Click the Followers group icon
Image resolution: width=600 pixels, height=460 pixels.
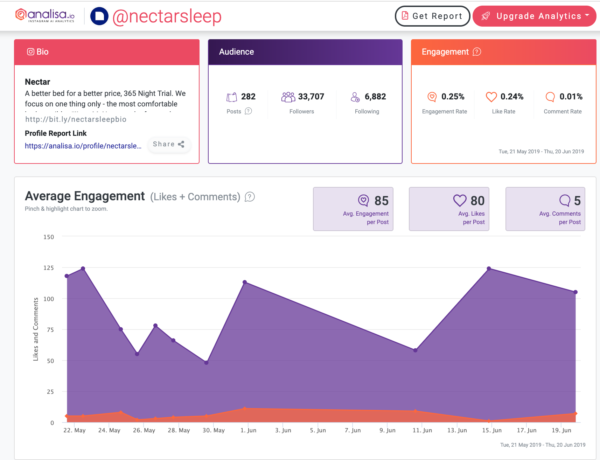(288, 97)
